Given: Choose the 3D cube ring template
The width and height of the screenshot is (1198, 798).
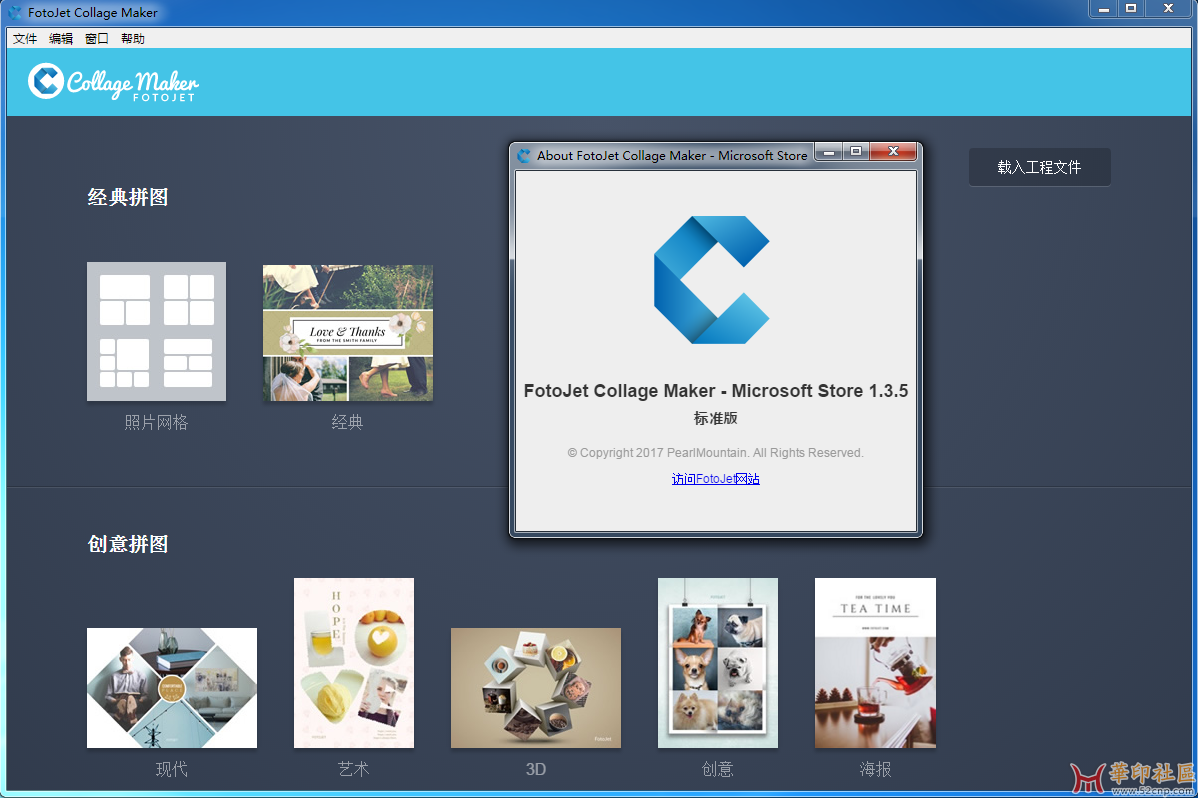Looking at the screenshot, I should coord(536,688).
